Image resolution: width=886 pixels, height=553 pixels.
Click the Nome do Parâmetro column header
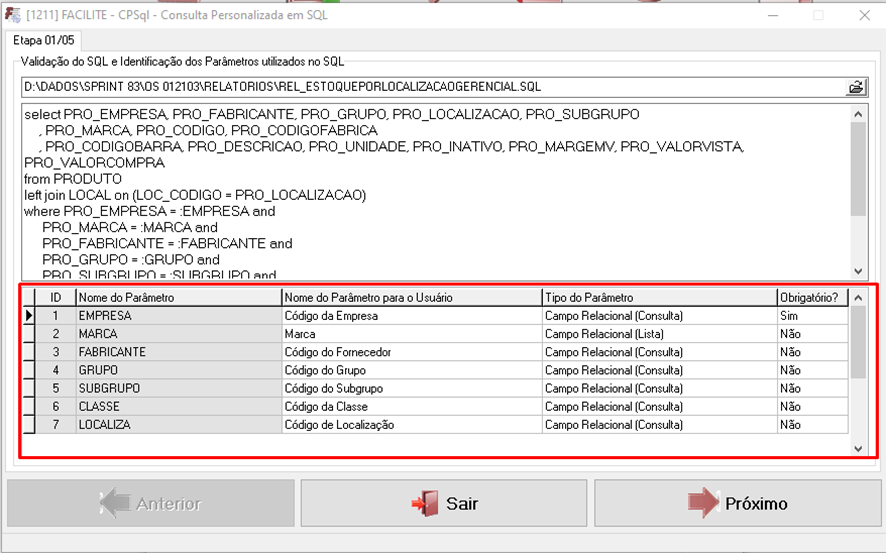(178, 297)
